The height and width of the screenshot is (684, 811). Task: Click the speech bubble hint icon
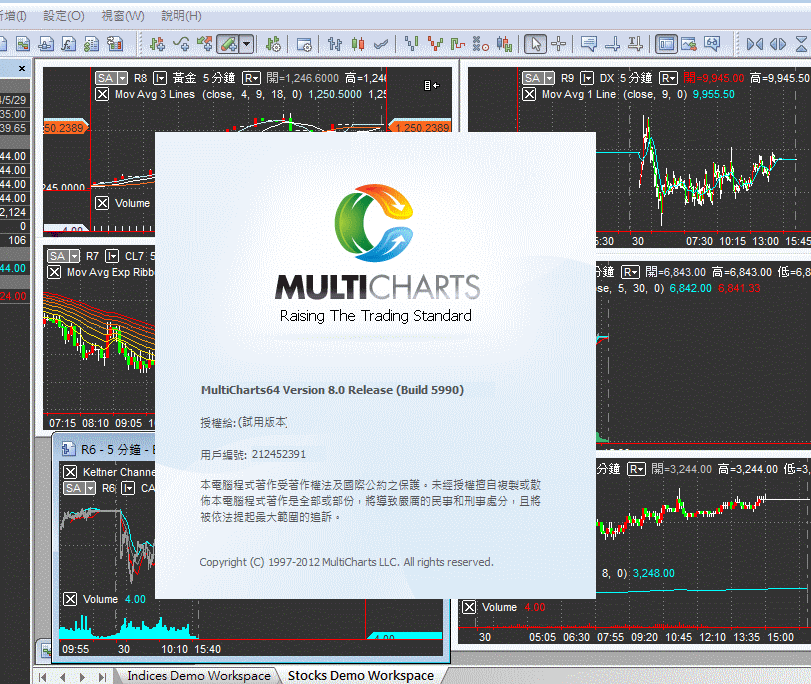(x=589, y=44)
